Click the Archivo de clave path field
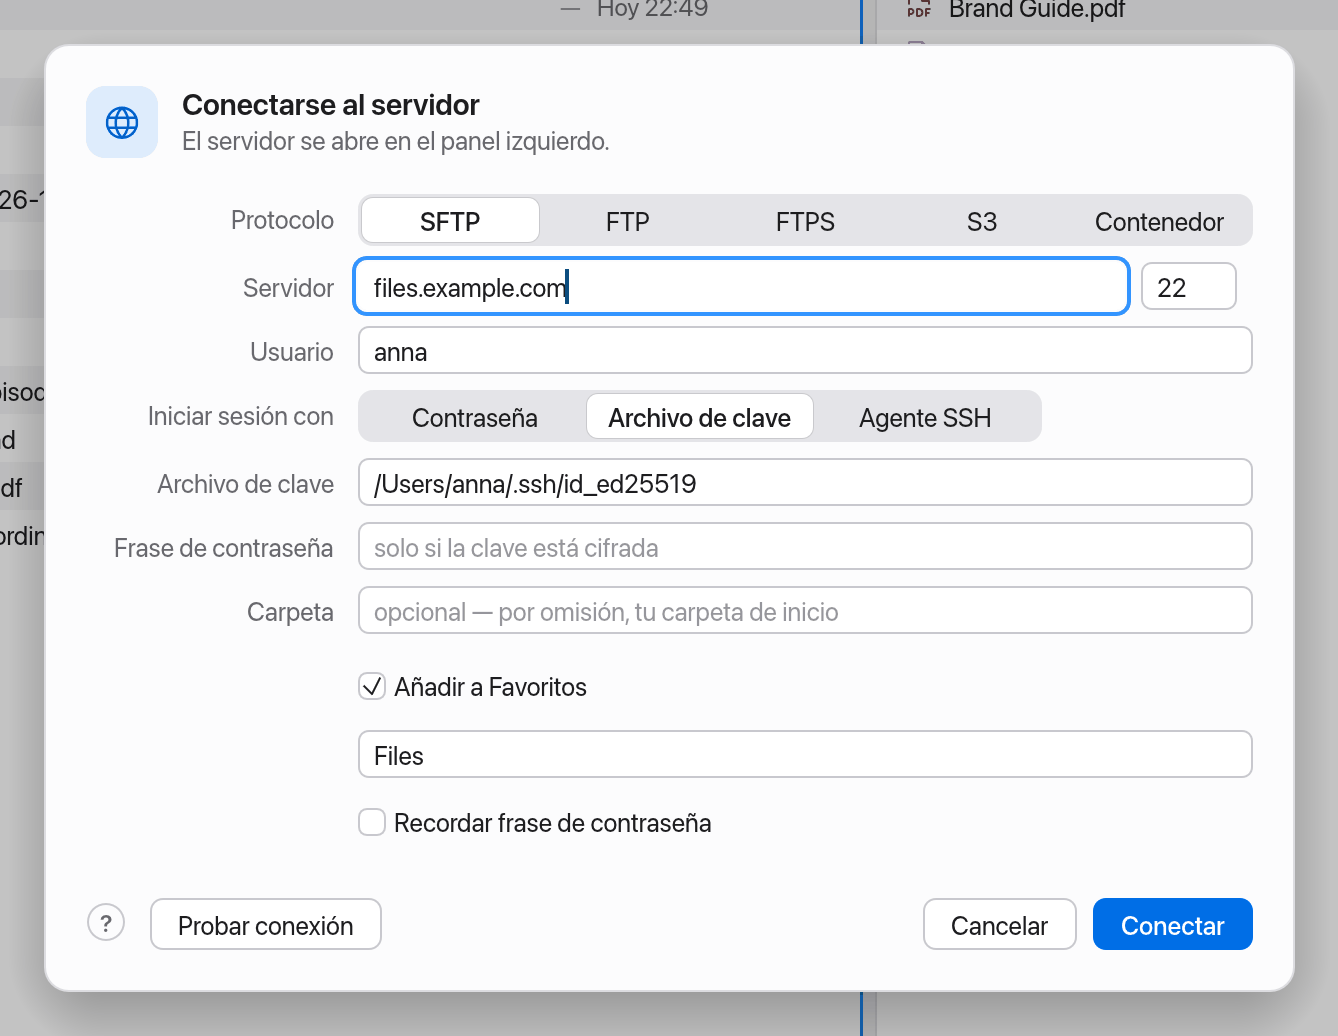Image resolution: width=1338 pixels, height=1036 pixels. point(805,483)
